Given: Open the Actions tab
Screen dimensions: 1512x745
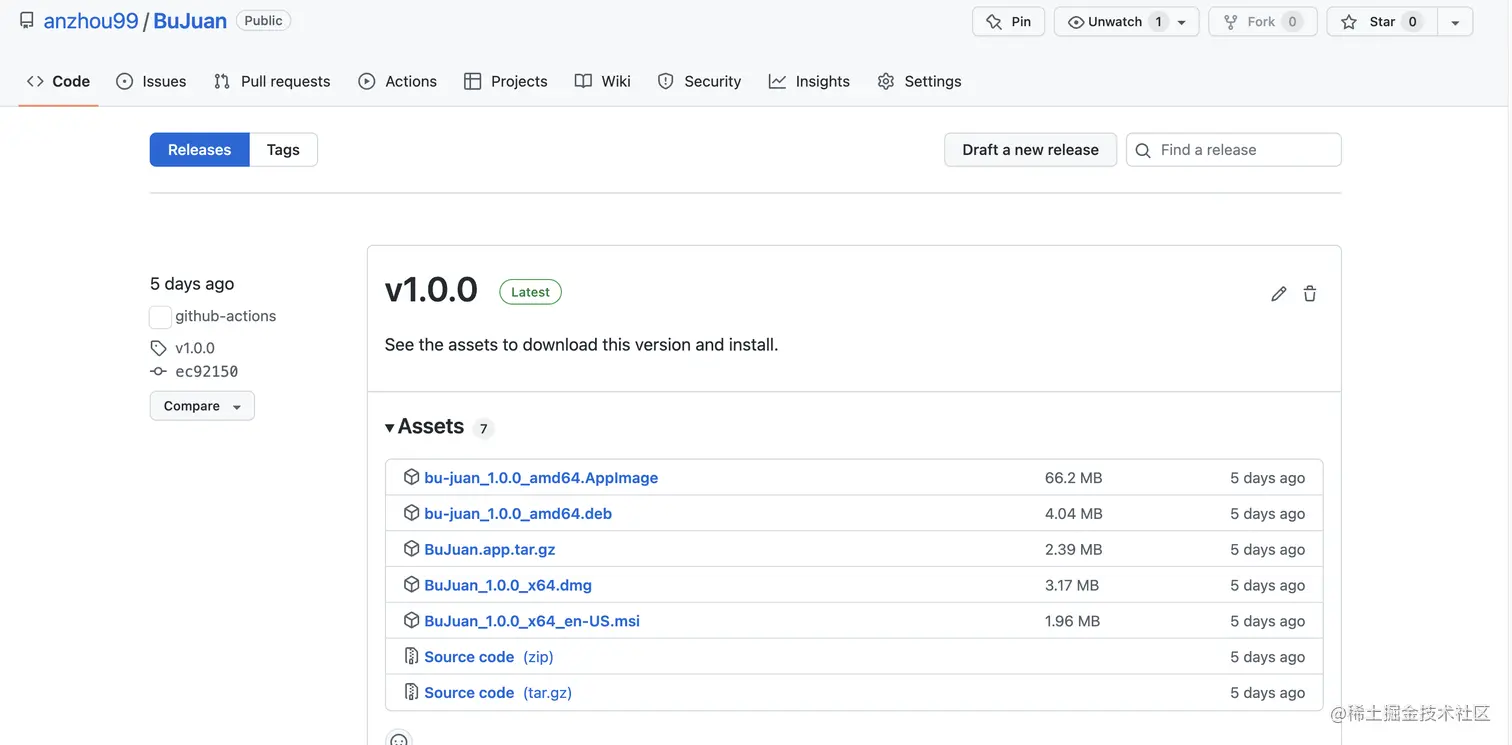Looking at the screenshot, I should point(398,81).
